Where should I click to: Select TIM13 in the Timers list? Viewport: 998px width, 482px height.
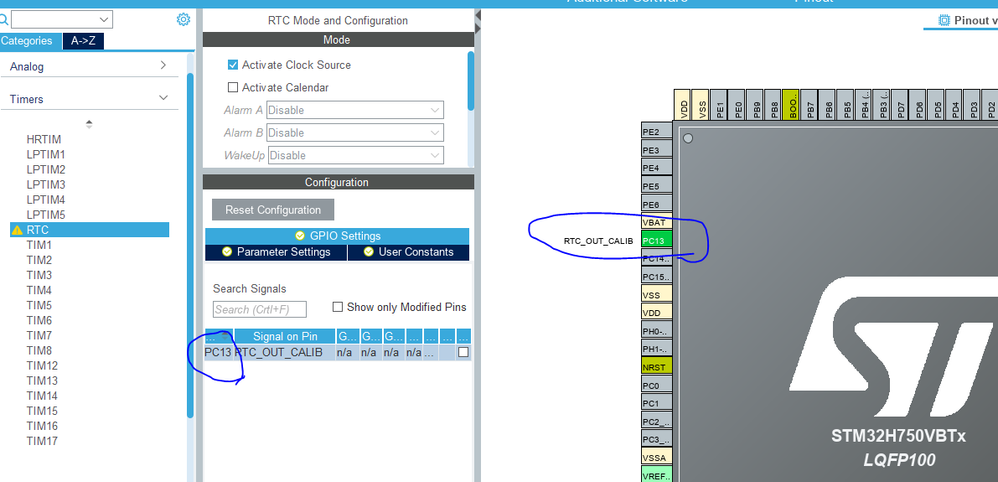point(42,381)
